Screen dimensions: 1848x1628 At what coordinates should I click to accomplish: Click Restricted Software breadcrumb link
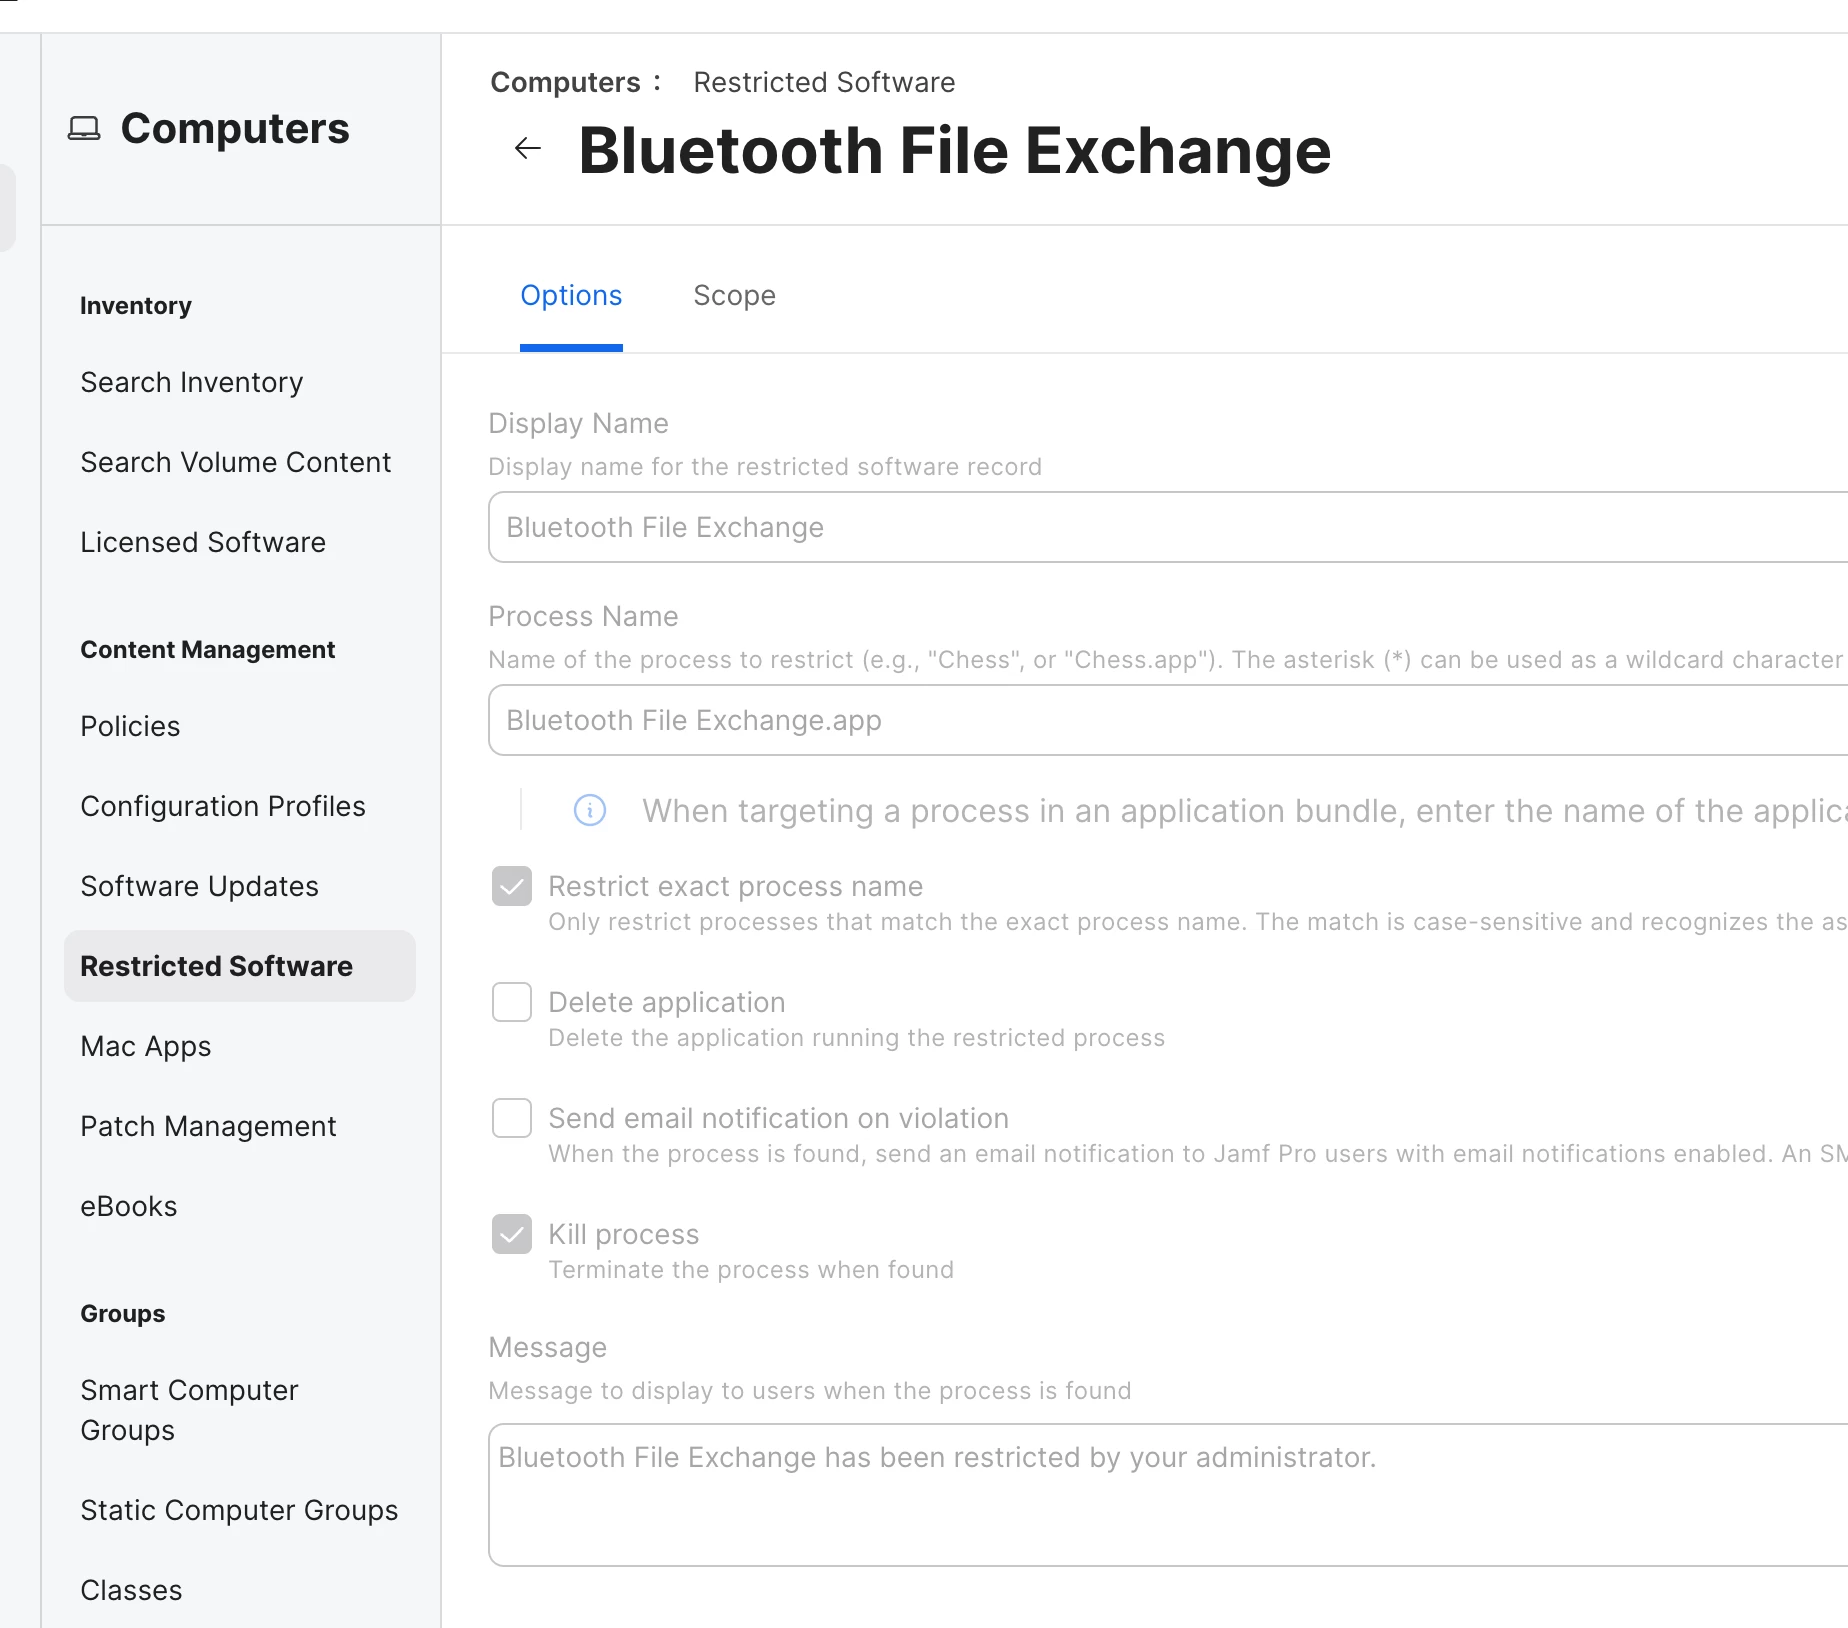tap(824, 82)
